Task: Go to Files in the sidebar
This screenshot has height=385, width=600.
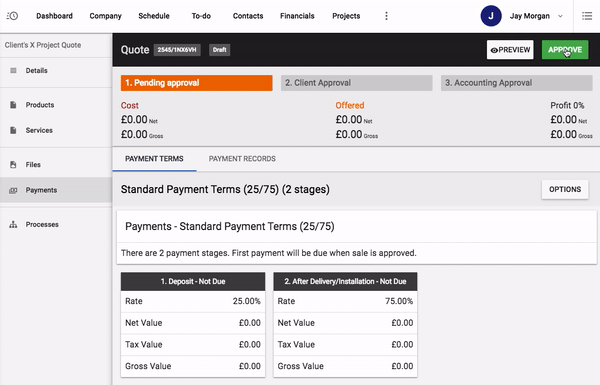Action: pyautogui.click(x=56, y=165)
